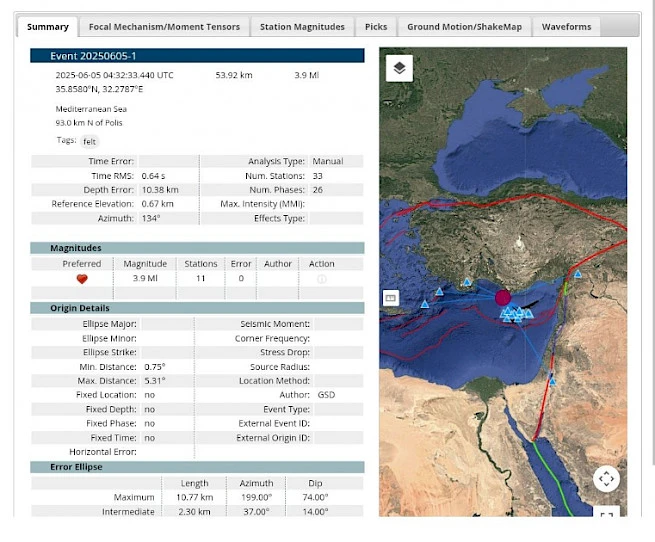Click the southernmost station triangle near Red Sea
This screenshot has width=655, height=542.
[551, 380]
